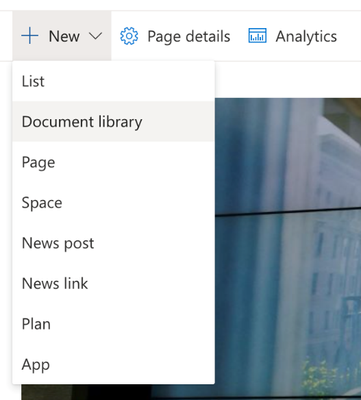The height and width of the screenshot is (400, 361).
Task: Select Plan from the dropdown menu
Action: point(113,324)
